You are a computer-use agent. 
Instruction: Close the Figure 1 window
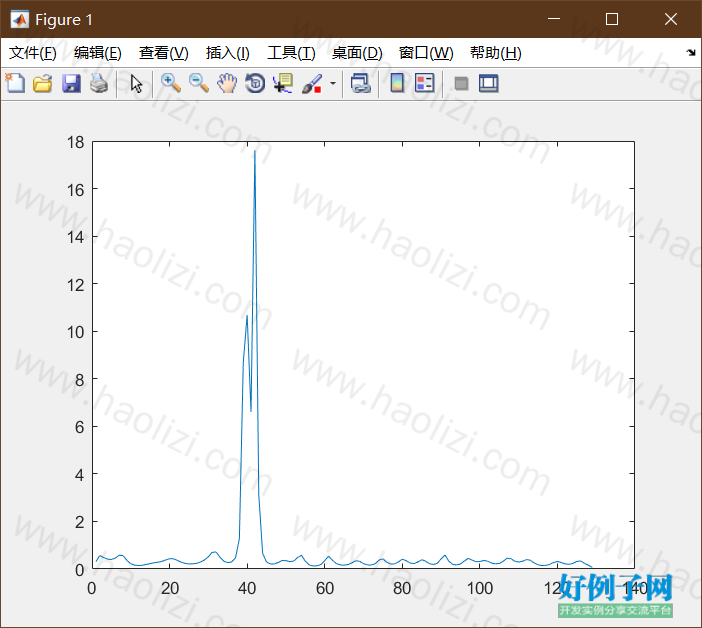point(670,19)
